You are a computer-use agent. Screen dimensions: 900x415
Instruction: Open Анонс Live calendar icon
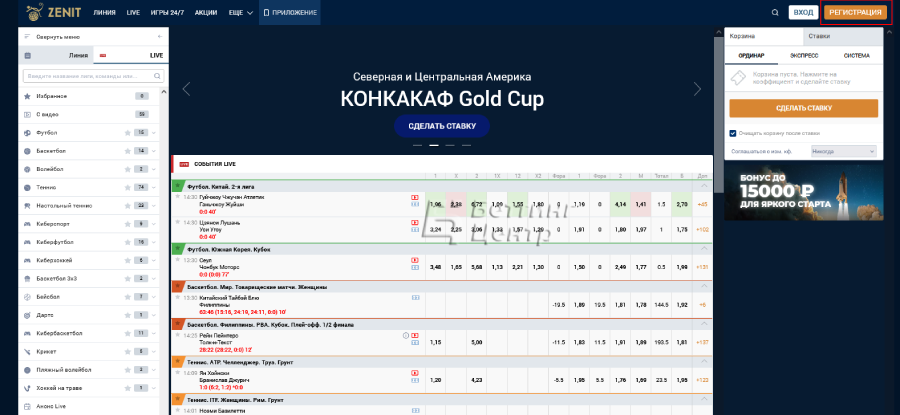click(x=27, y=406)
